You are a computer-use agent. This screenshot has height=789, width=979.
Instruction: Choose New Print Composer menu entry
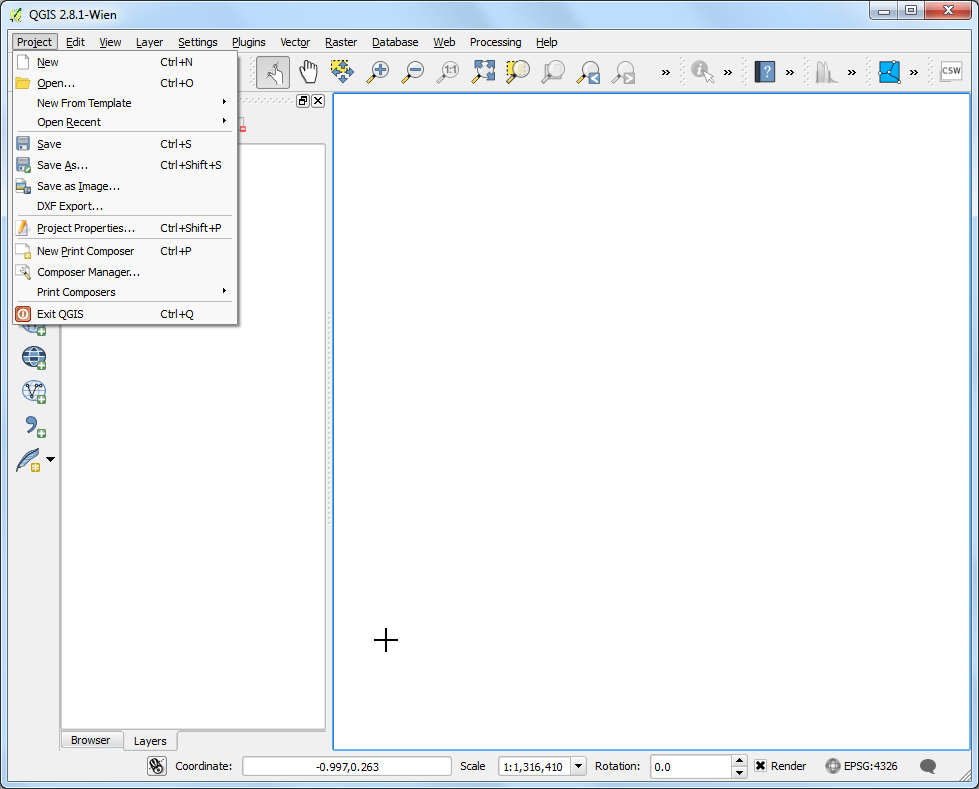pos(125,251)
